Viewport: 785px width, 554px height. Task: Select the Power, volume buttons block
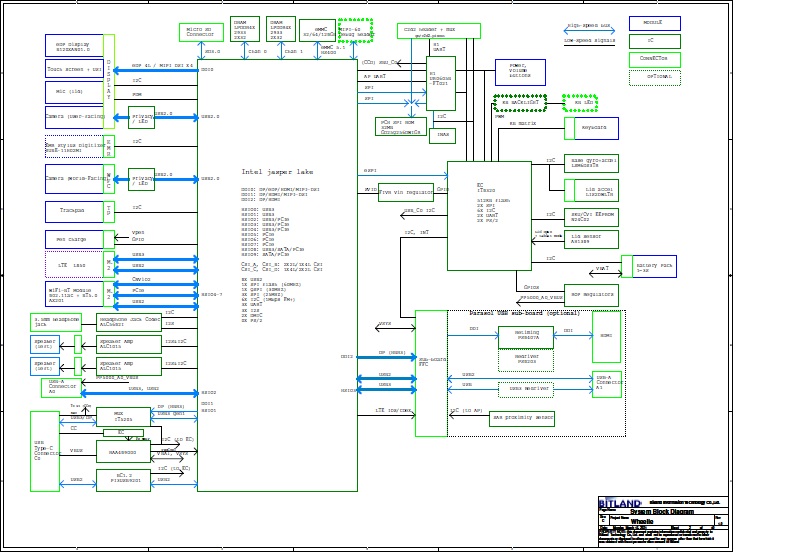pos(520,73)
